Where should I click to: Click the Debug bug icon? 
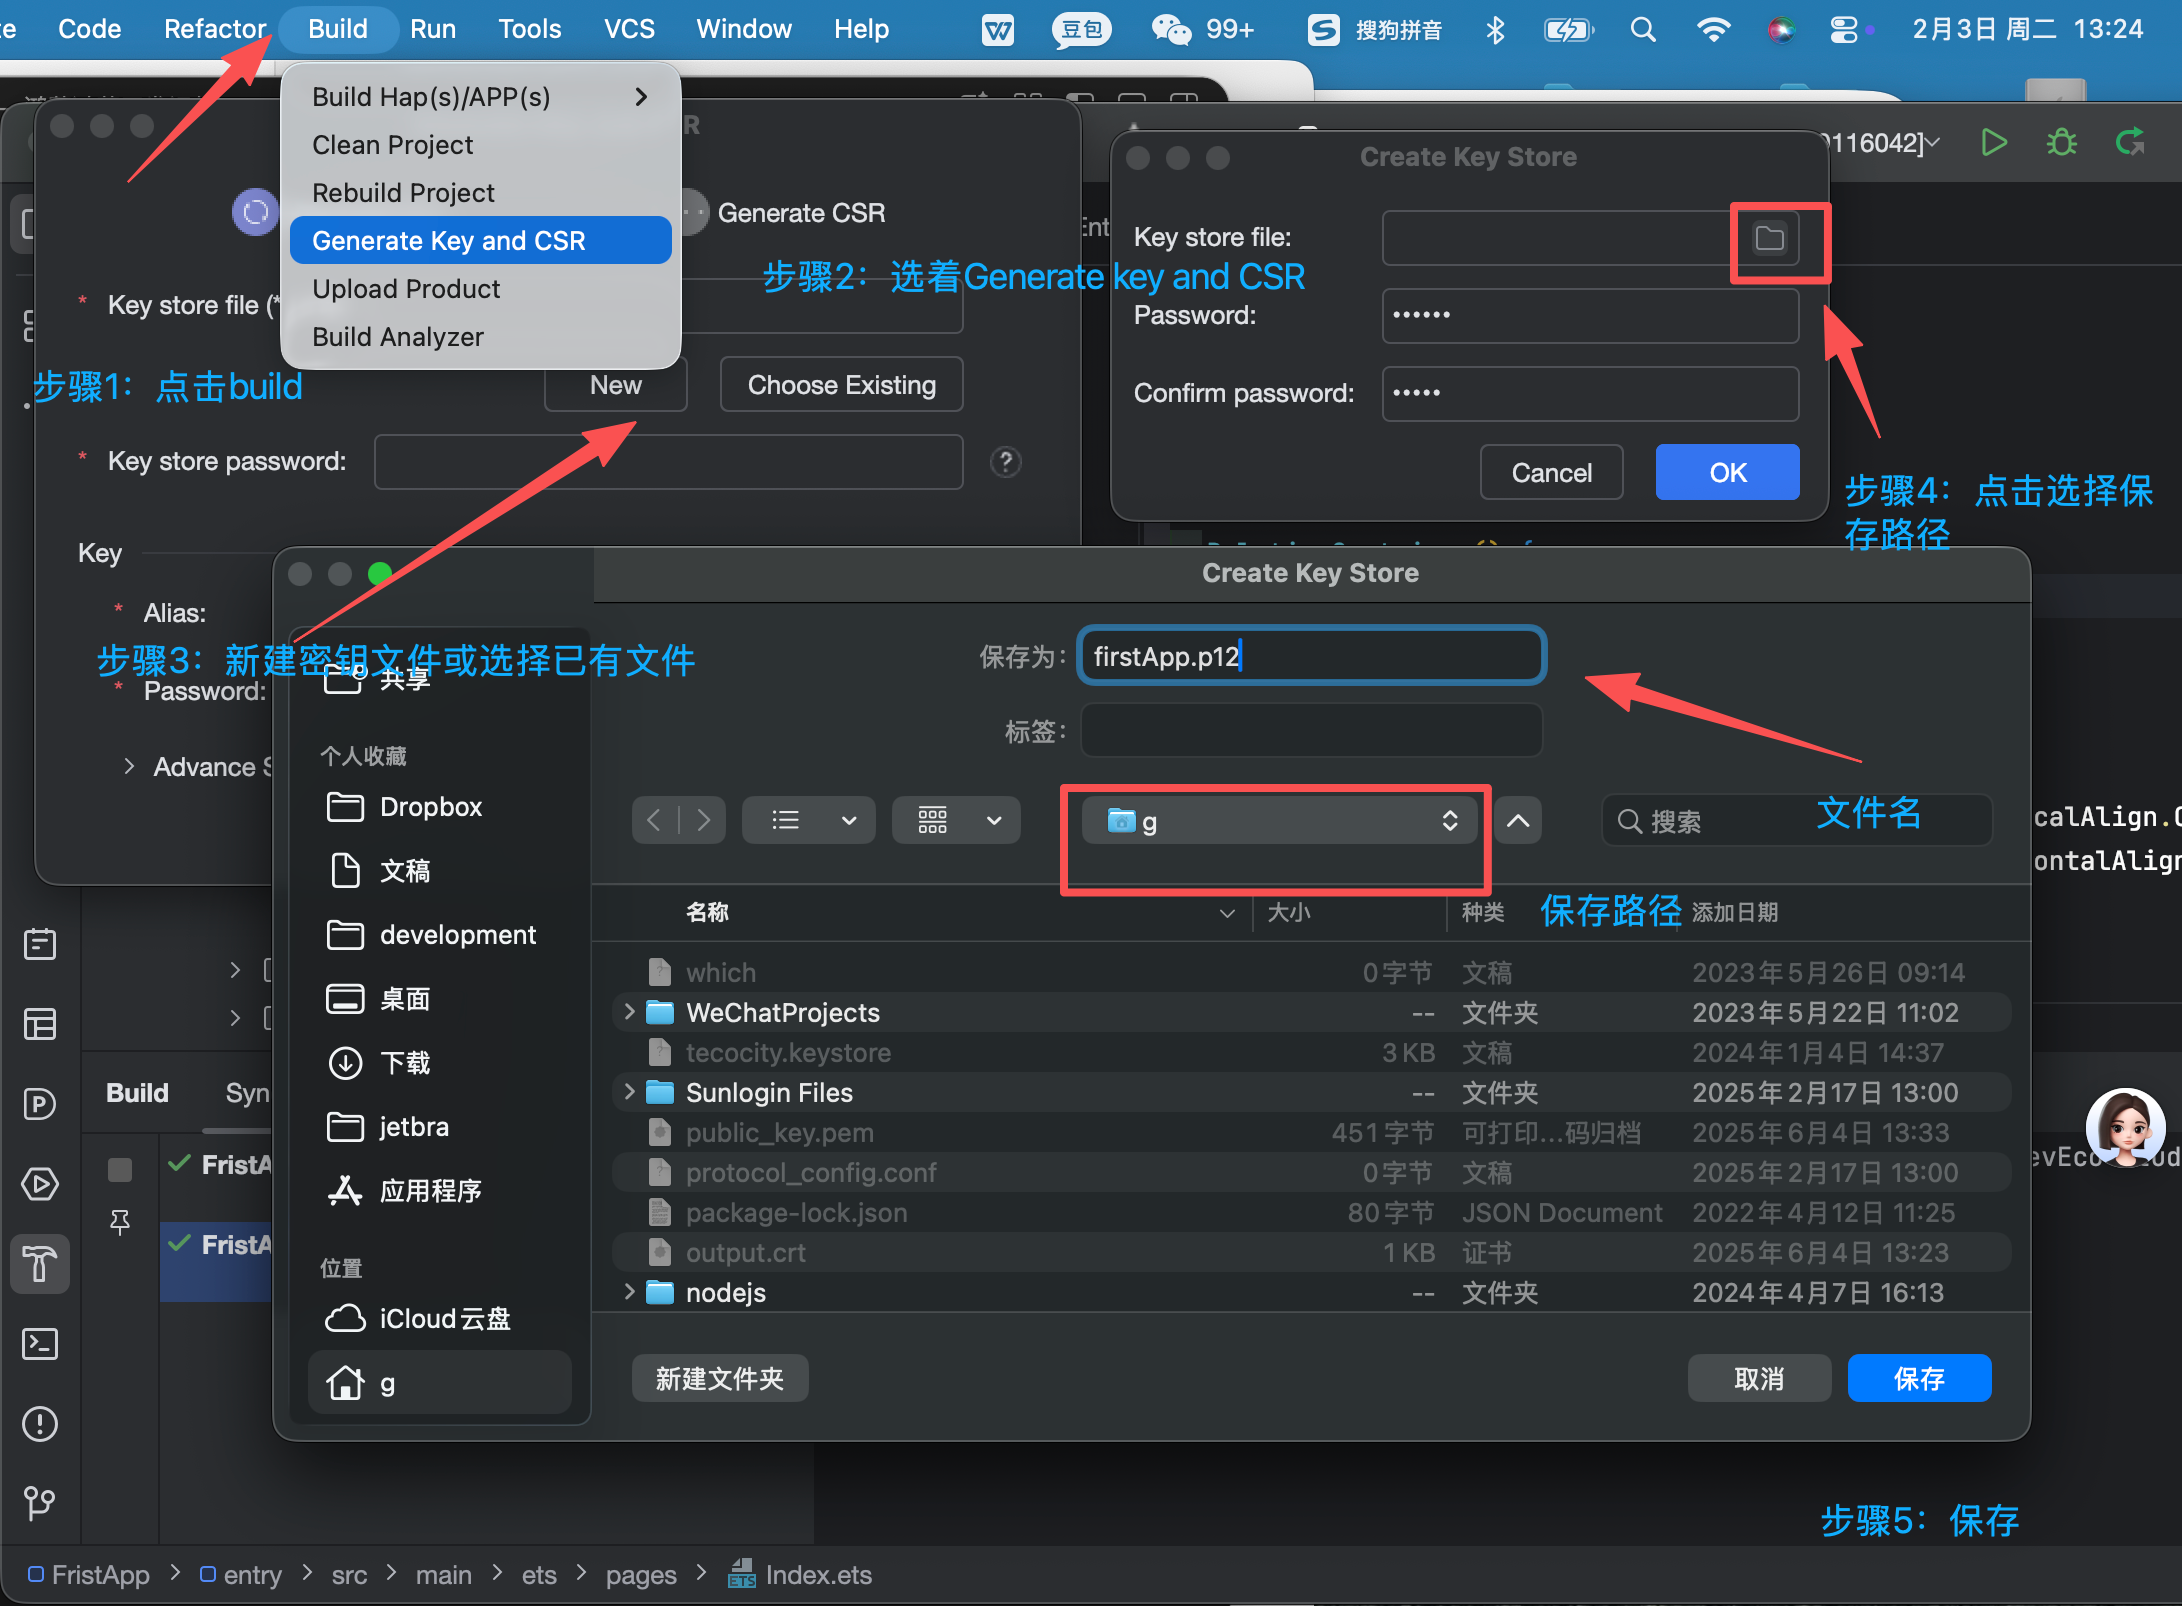2061,143
